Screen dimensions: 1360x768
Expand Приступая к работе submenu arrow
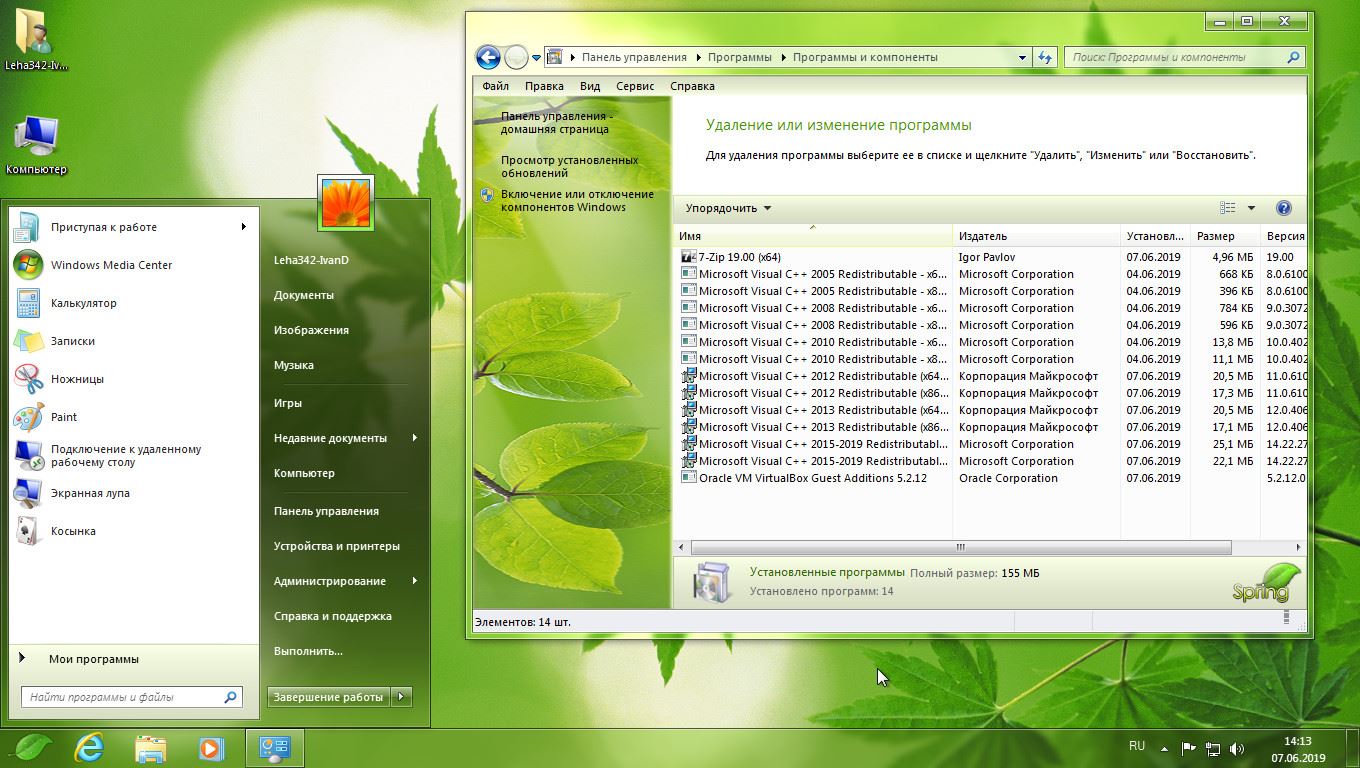tap(243, 227)
